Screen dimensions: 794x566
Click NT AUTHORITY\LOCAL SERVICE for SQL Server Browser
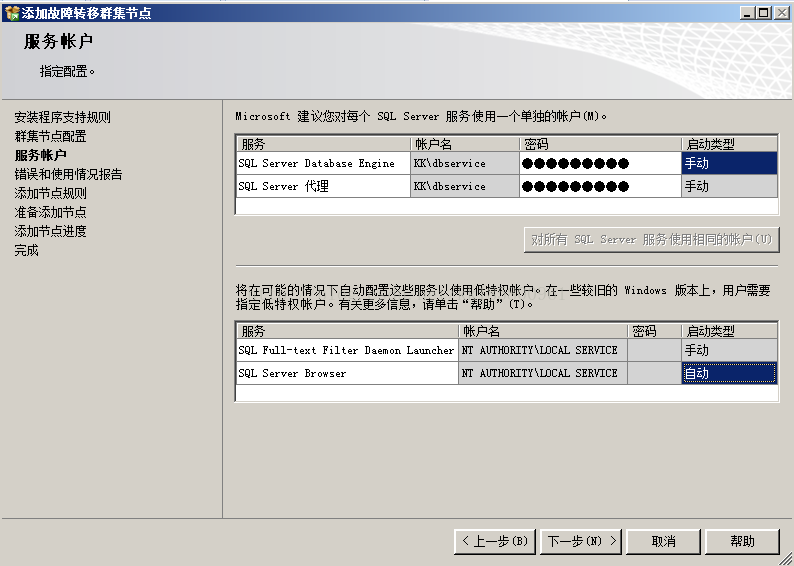coord(543,373)
